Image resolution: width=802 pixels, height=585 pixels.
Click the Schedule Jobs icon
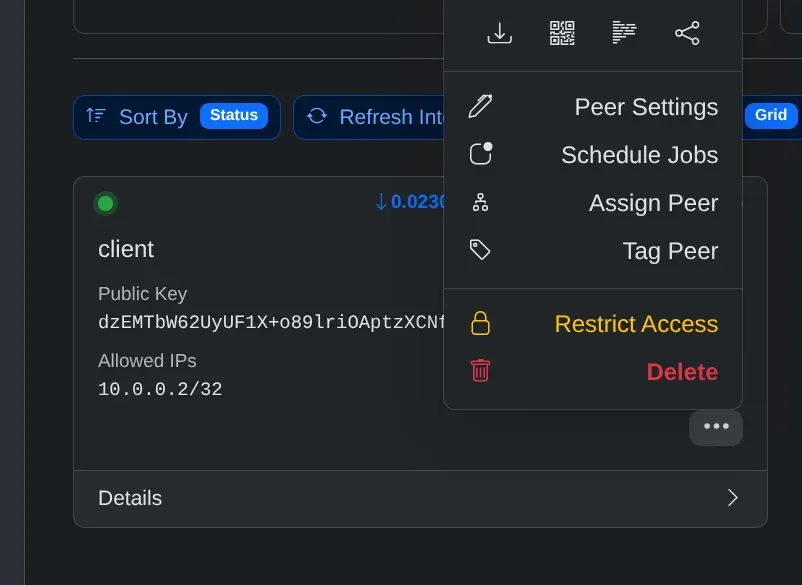(x=481, y=155)
